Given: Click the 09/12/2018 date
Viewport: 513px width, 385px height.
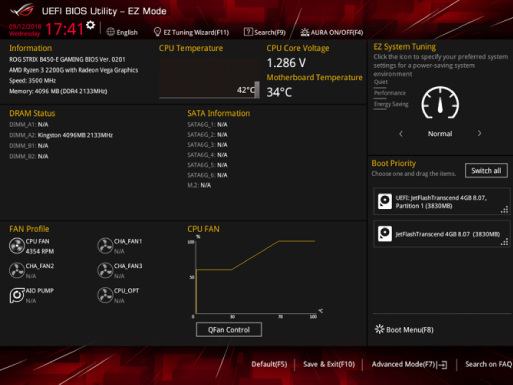Looking at the screenshot, I should point(25,27).
